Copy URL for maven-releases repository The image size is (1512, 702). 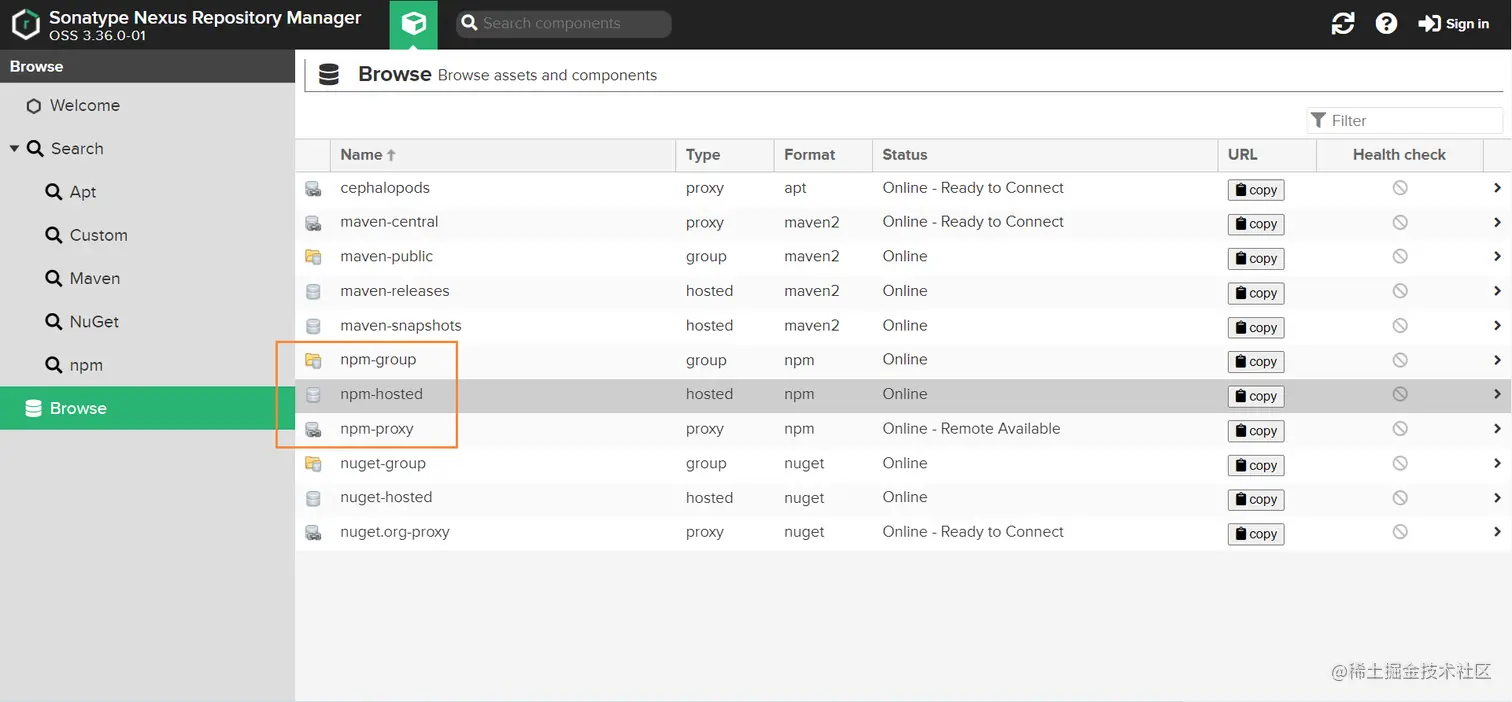[x=1256, y=293]
